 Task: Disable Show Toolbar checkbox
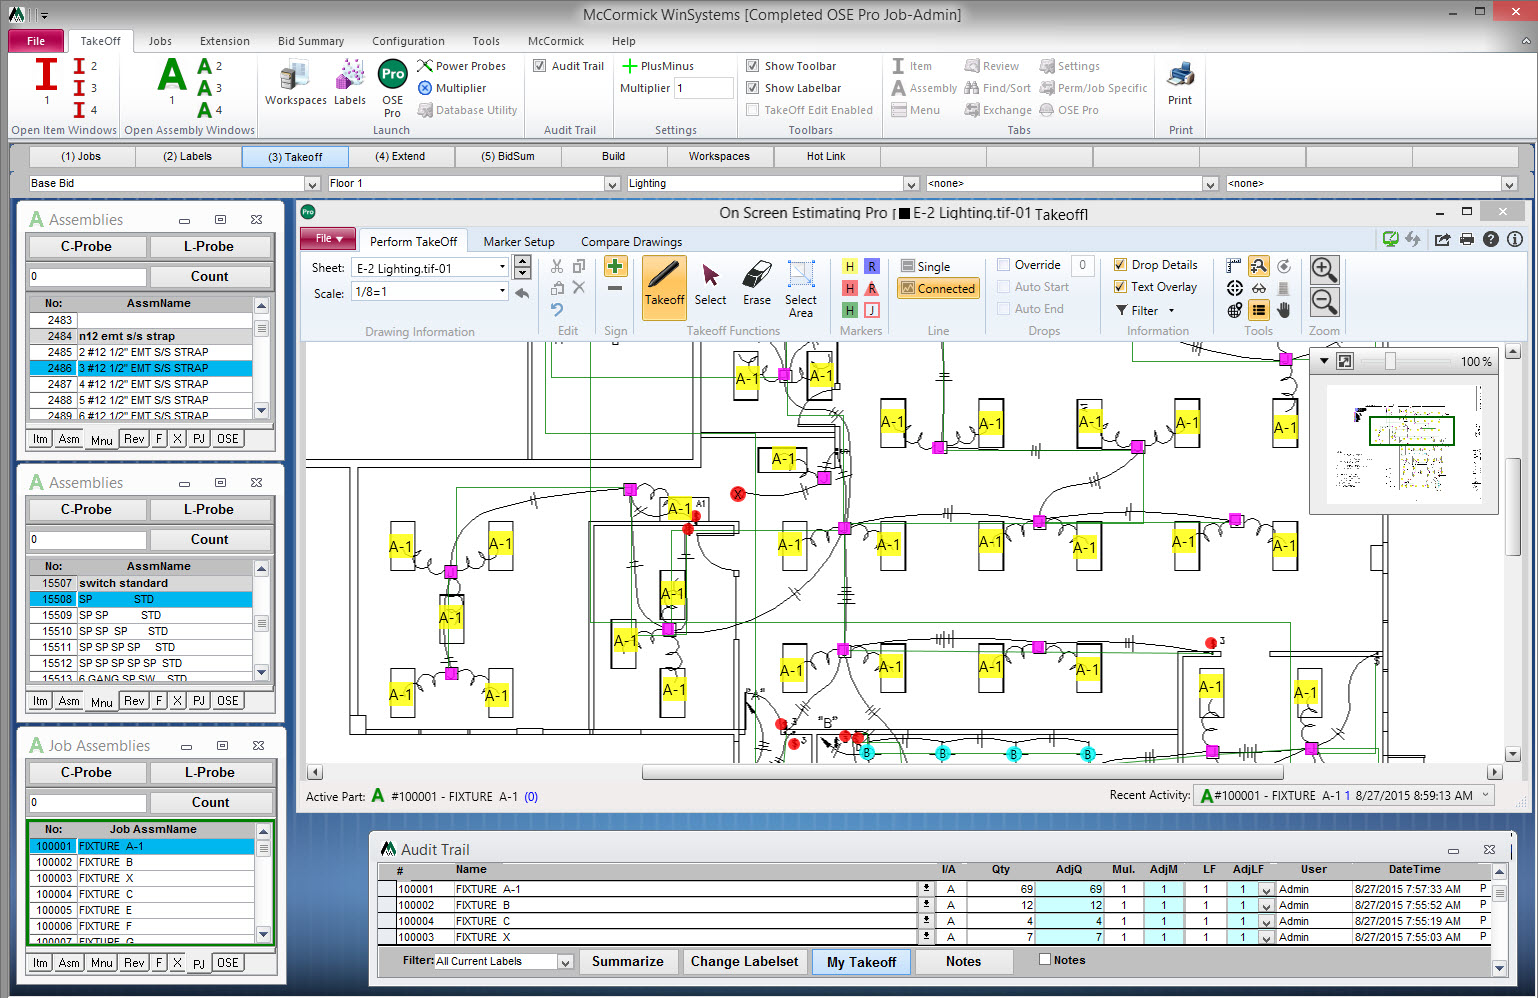click(x=752, y=65)
